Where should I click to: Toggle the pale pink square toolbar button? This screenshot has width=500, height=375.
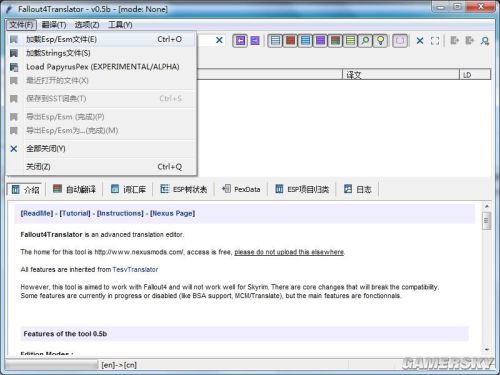400,41
